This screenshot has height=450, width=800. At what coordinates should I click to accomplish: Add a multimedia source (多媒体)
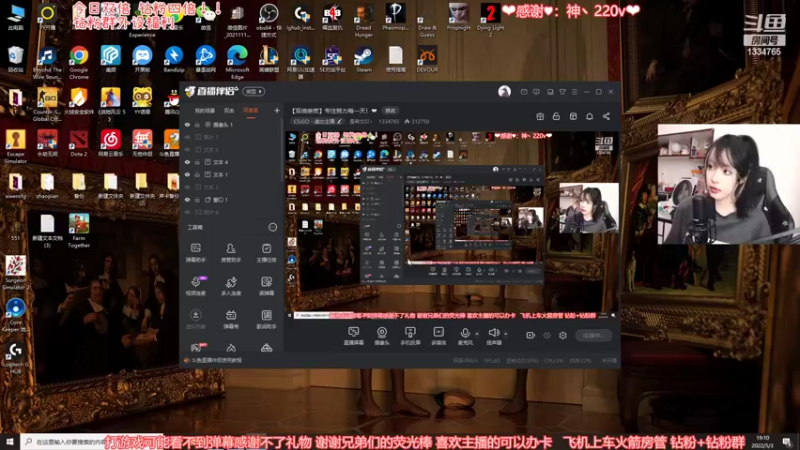[x=439, y=336]
